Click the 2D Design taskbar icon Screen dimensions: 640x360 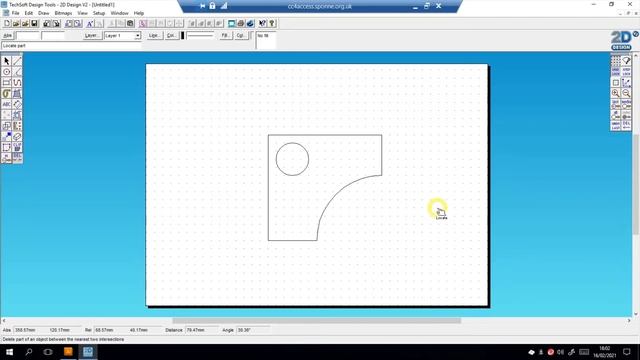pos(88,352)
